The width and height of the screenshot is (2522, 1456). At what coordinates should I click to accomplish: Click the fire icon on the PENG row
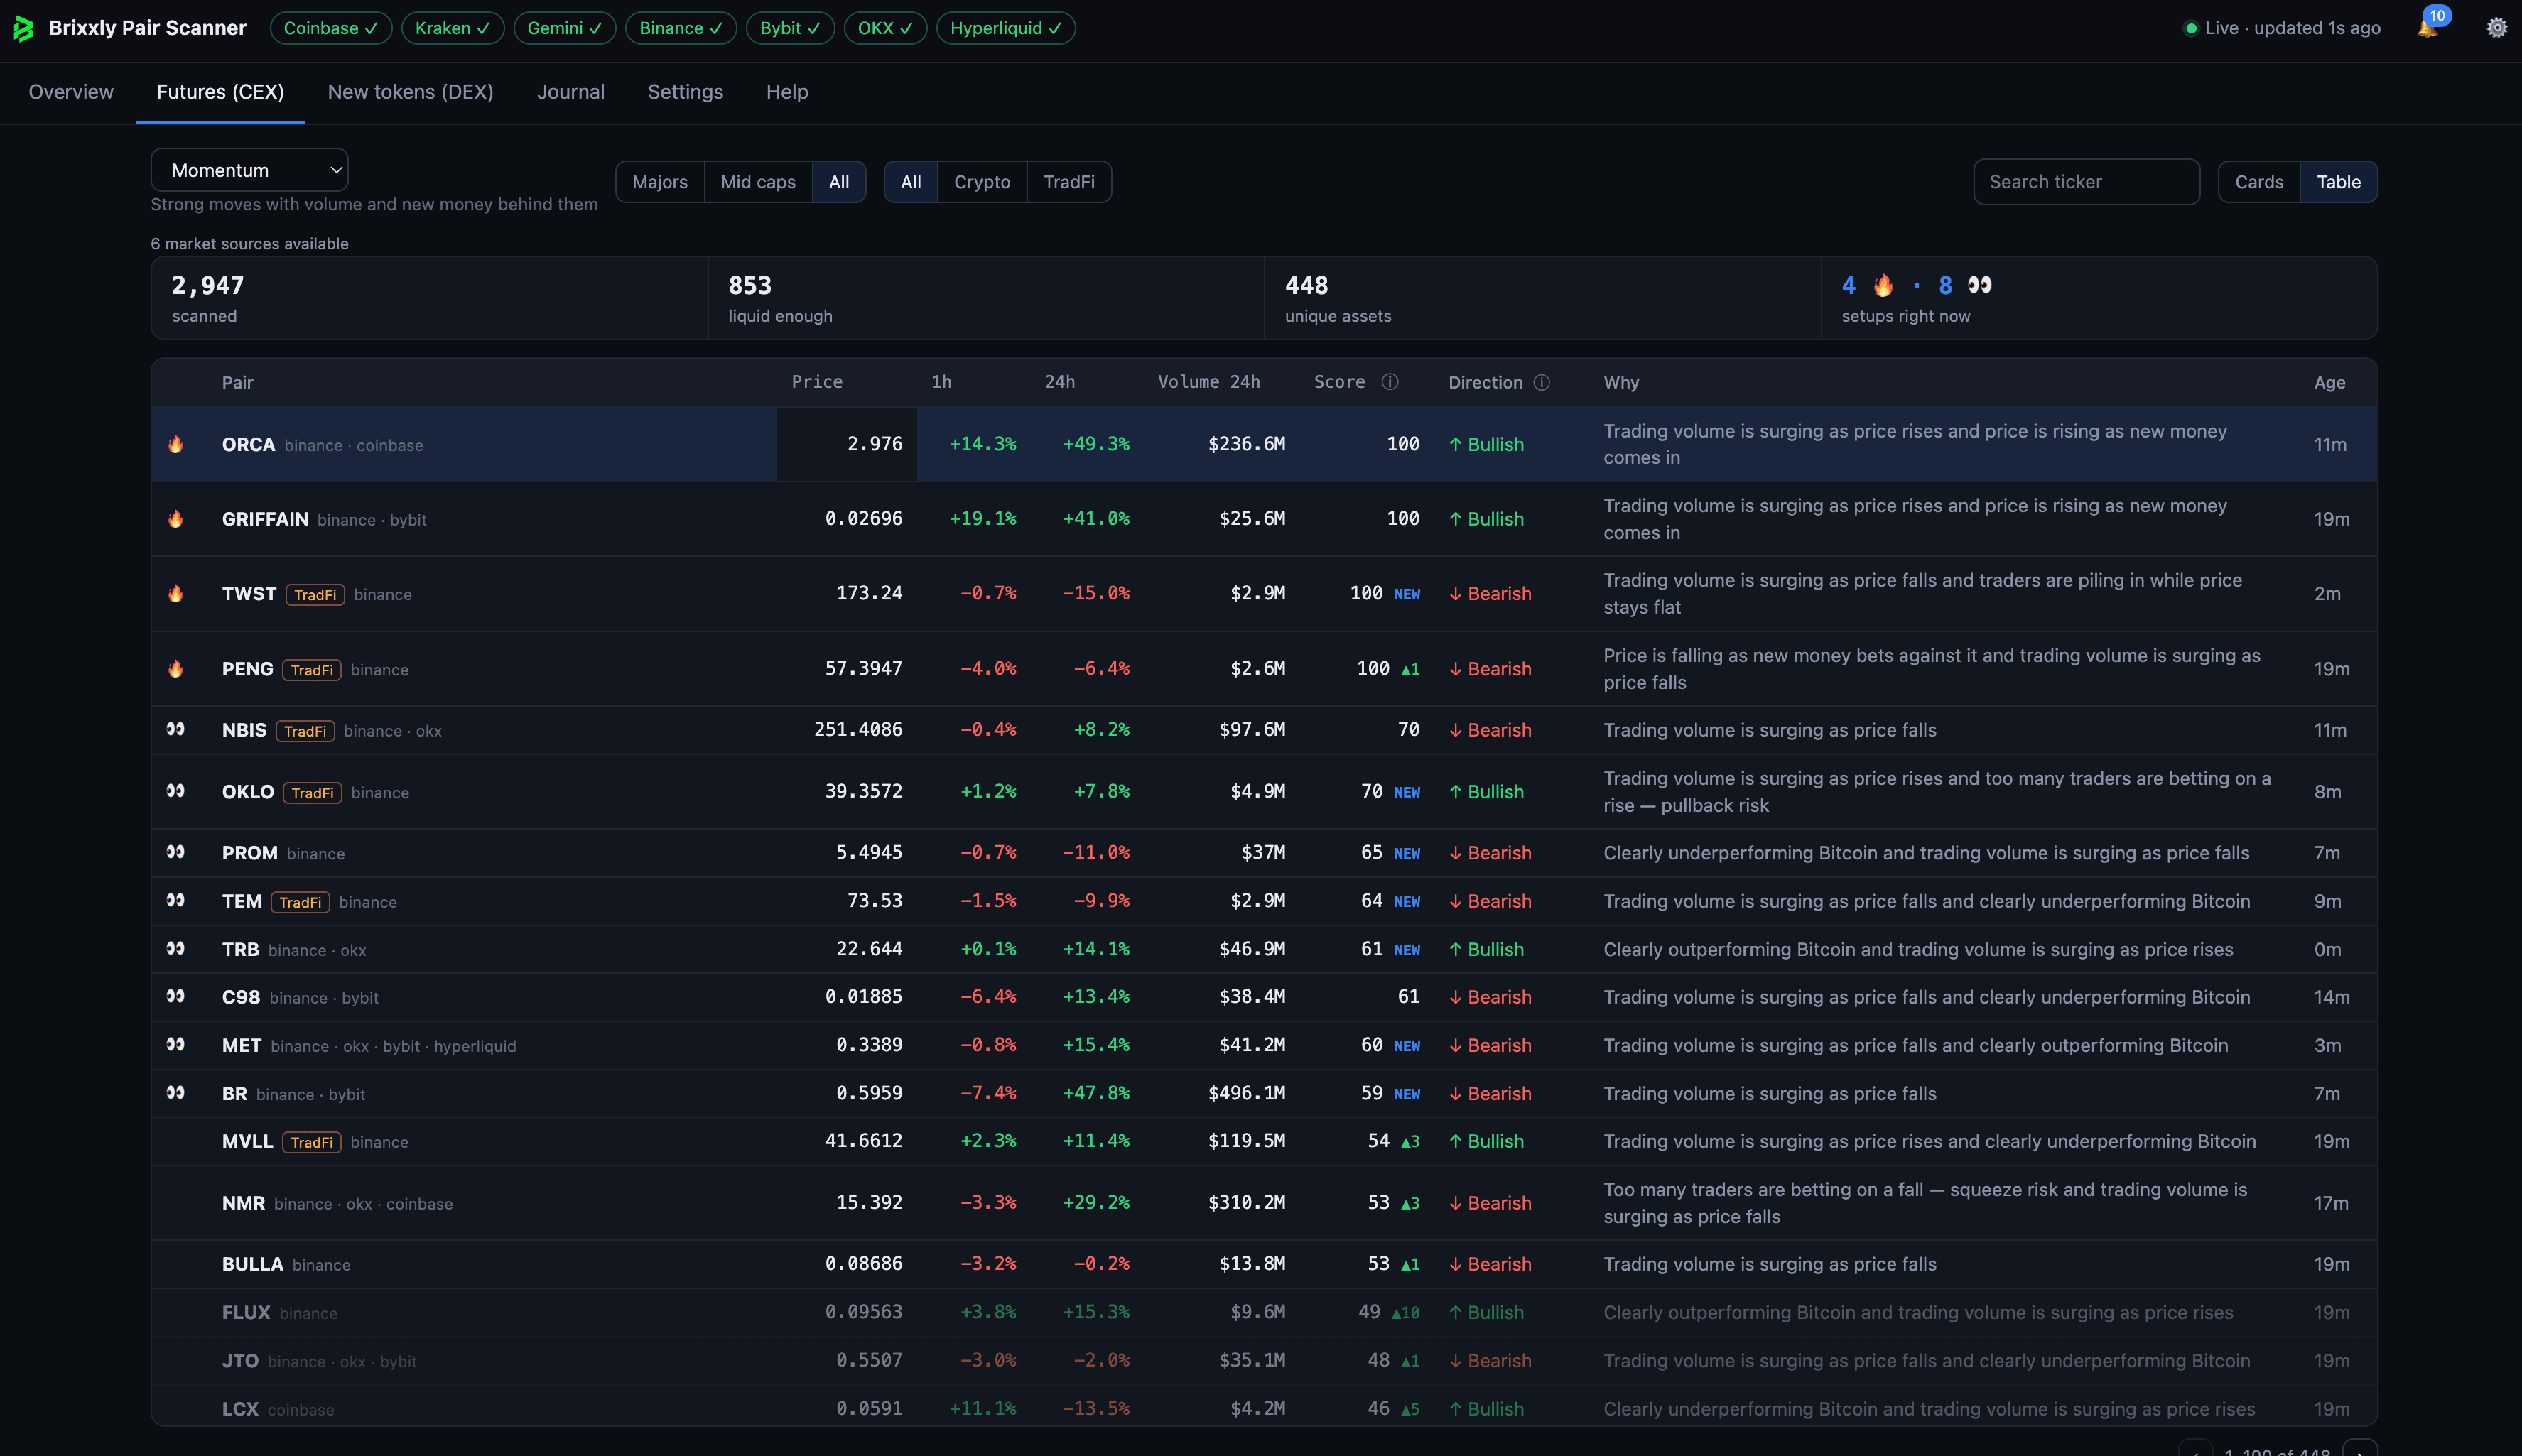[176, 669]
